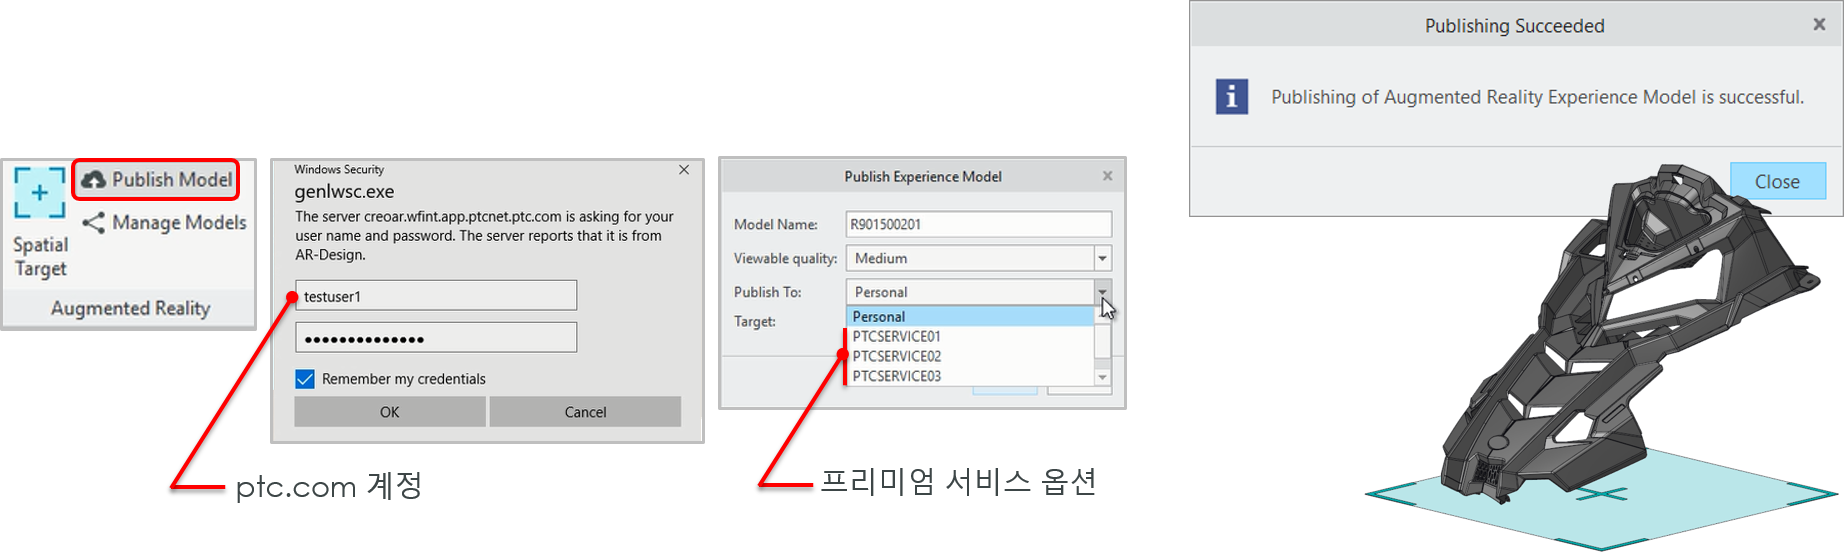This screenshot has height=555, width=1844.
Task: Click the Manage Models label
Action: 179,223
